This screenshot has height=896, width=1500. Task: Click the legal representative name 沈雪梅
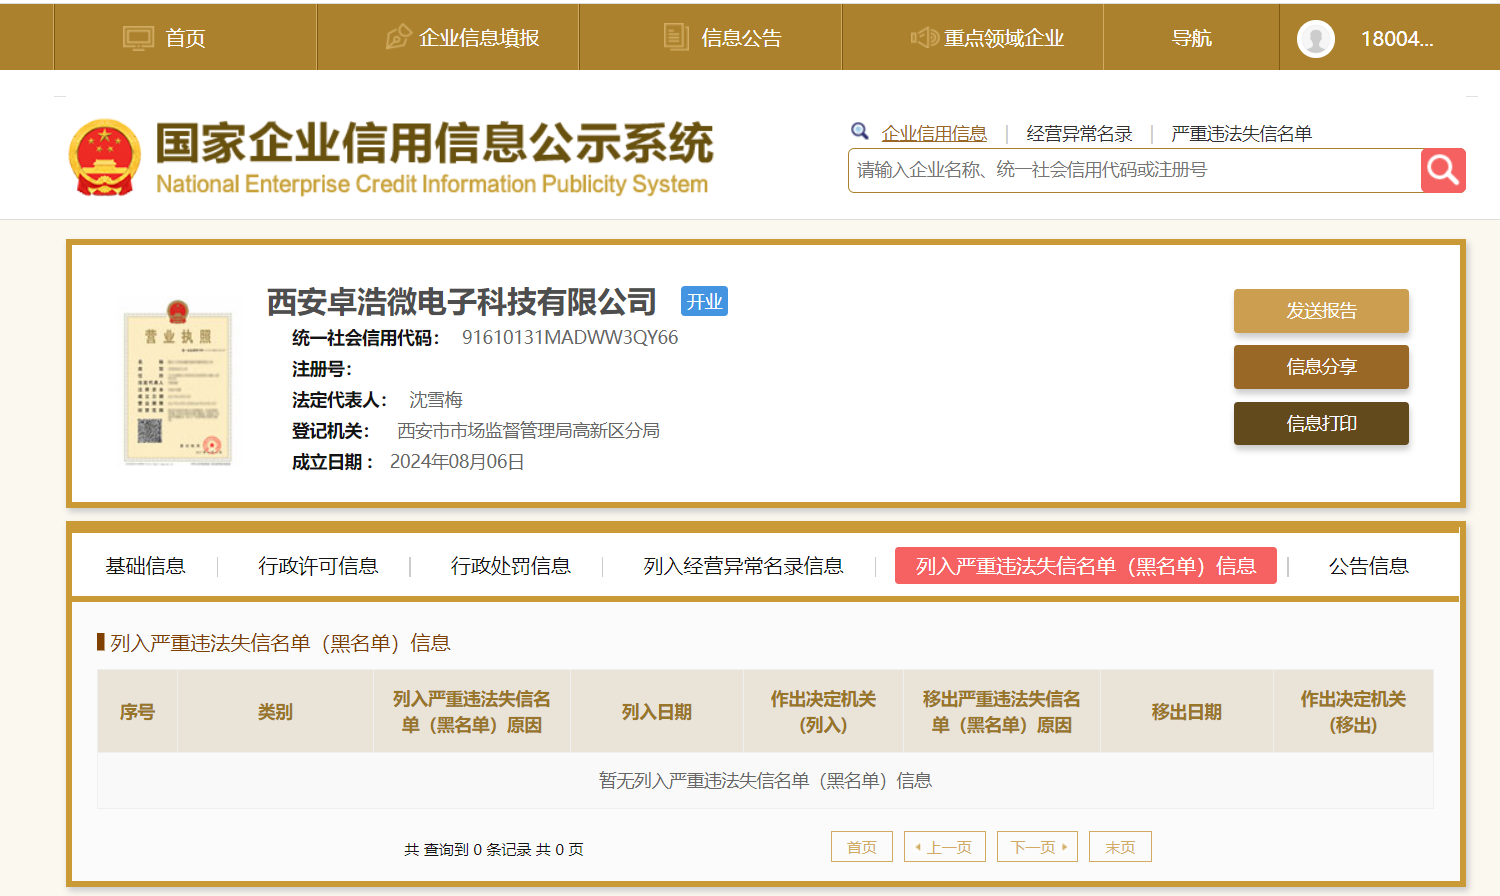click(x=436, y=400)
